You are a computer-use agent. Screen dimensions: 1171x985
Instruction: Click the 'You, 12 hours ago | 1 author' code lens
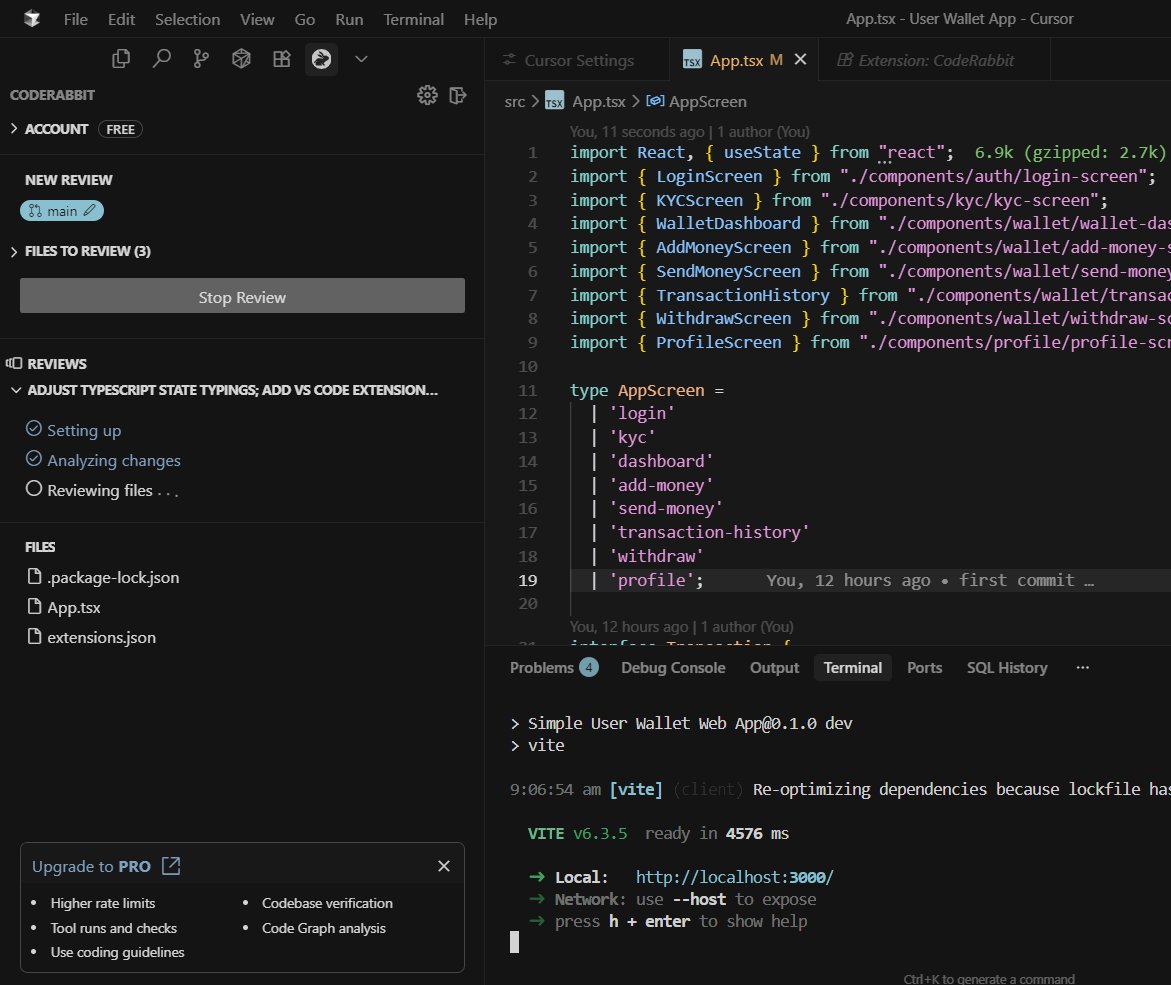coord(681,627)
